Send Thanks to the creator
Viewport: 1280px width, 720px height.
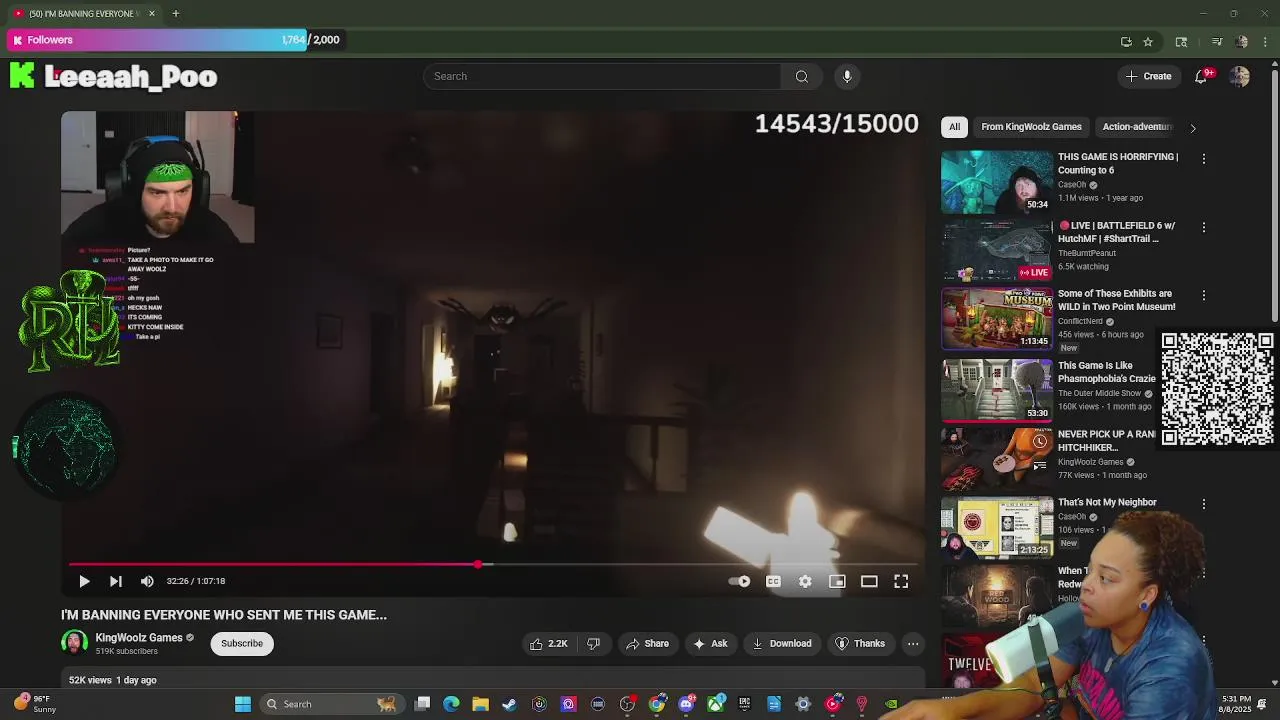(x=860, y=643)
